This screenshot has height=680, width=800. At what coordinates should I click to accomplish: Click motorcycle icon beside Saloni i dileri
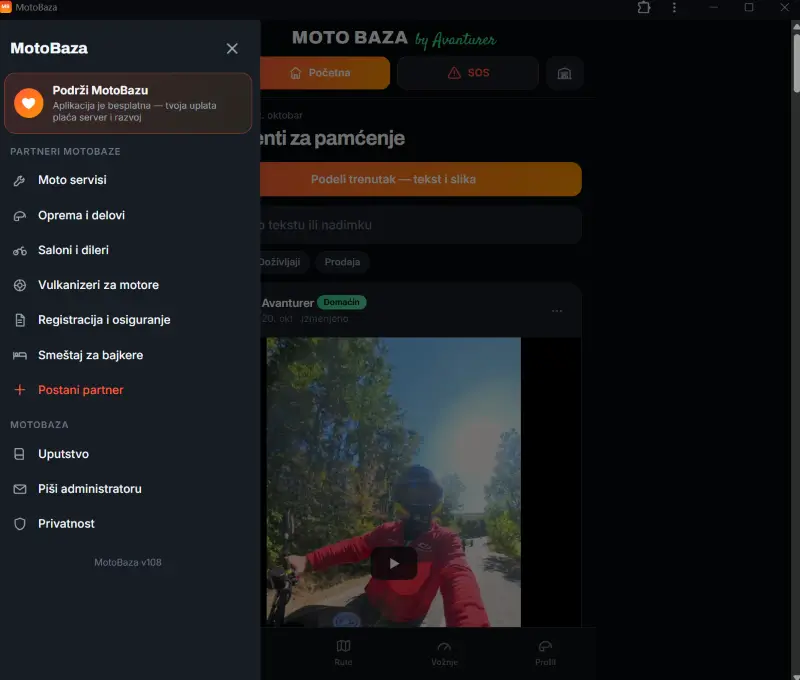[x=19, y=250]
